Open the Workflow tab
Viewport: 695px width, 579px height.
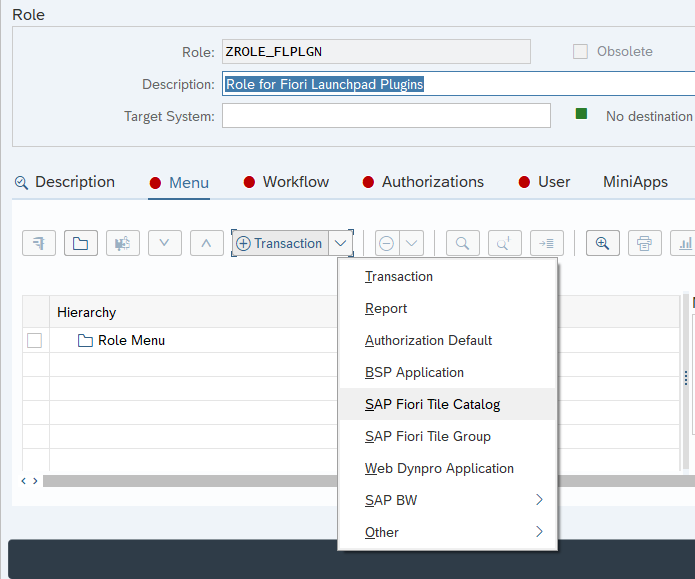[x=295, y=182]
